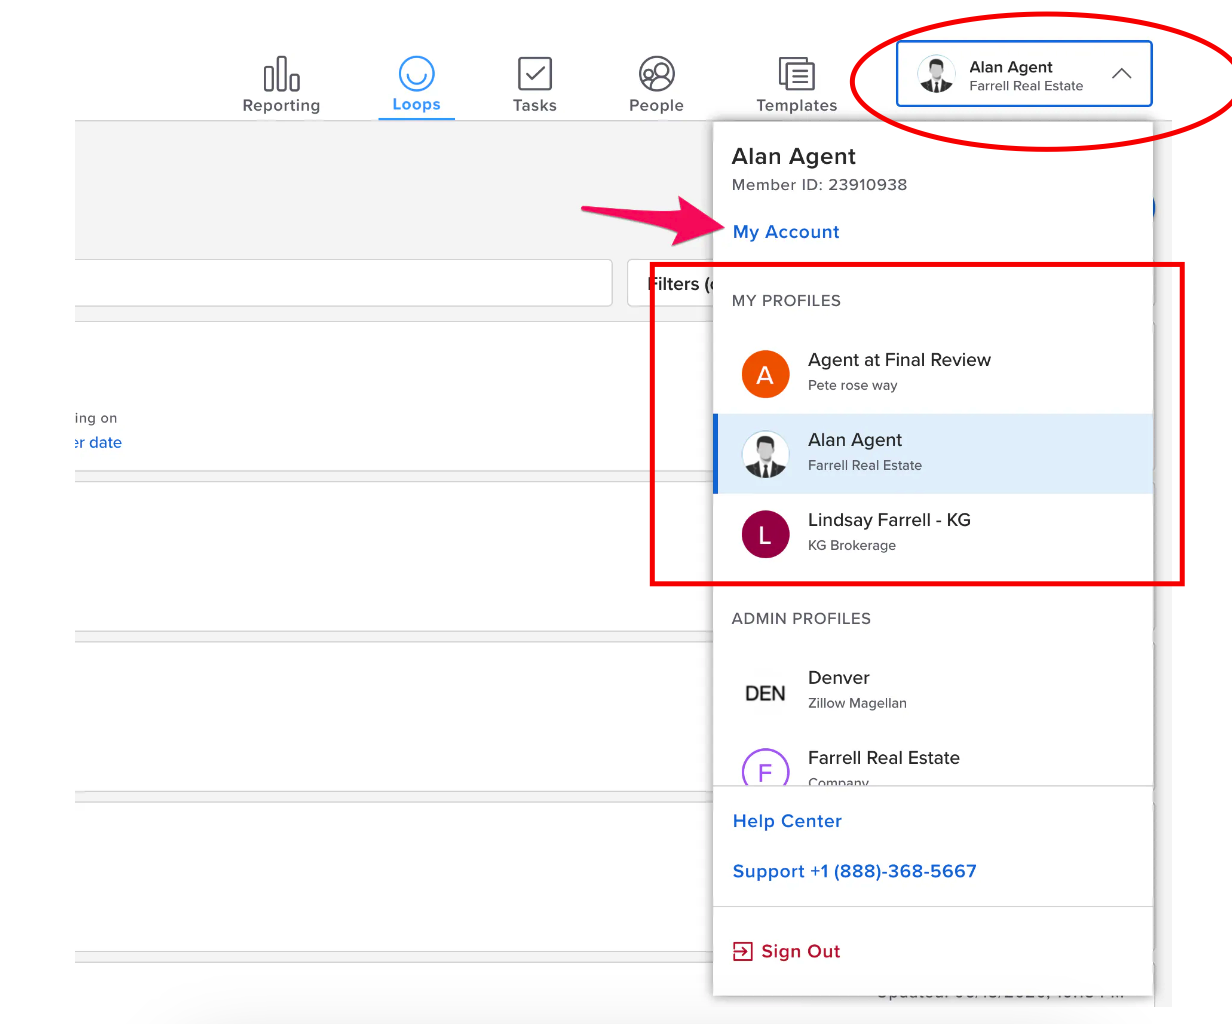The height and width of the screenshot is (1024, 1232).
Task: Open the People section
Action: coord(656,70)
